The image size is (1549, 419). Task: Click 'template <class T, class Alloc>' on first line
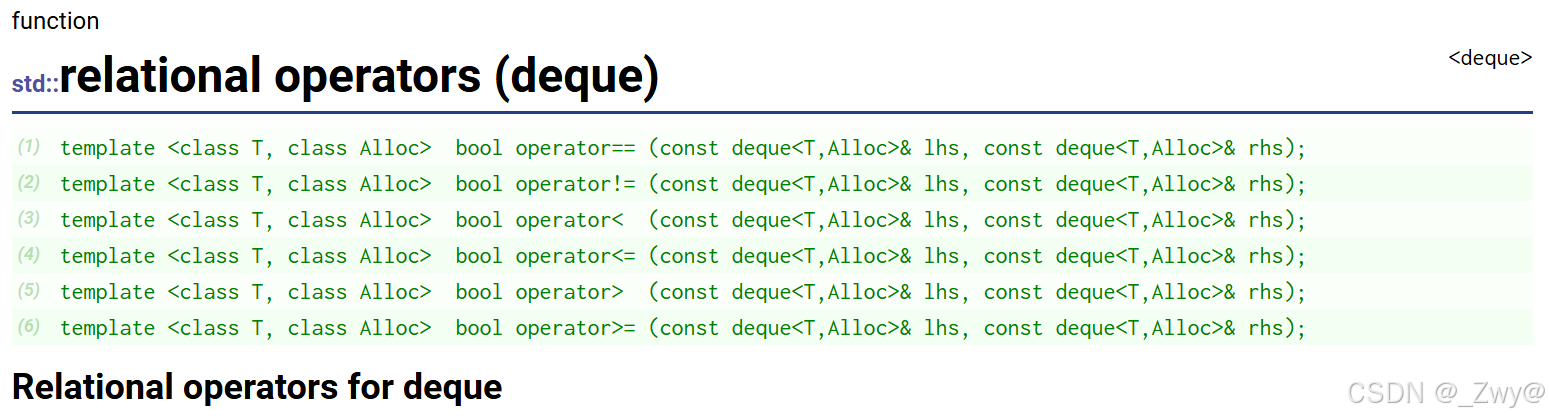pyautogui.click(x=246, y=148)
